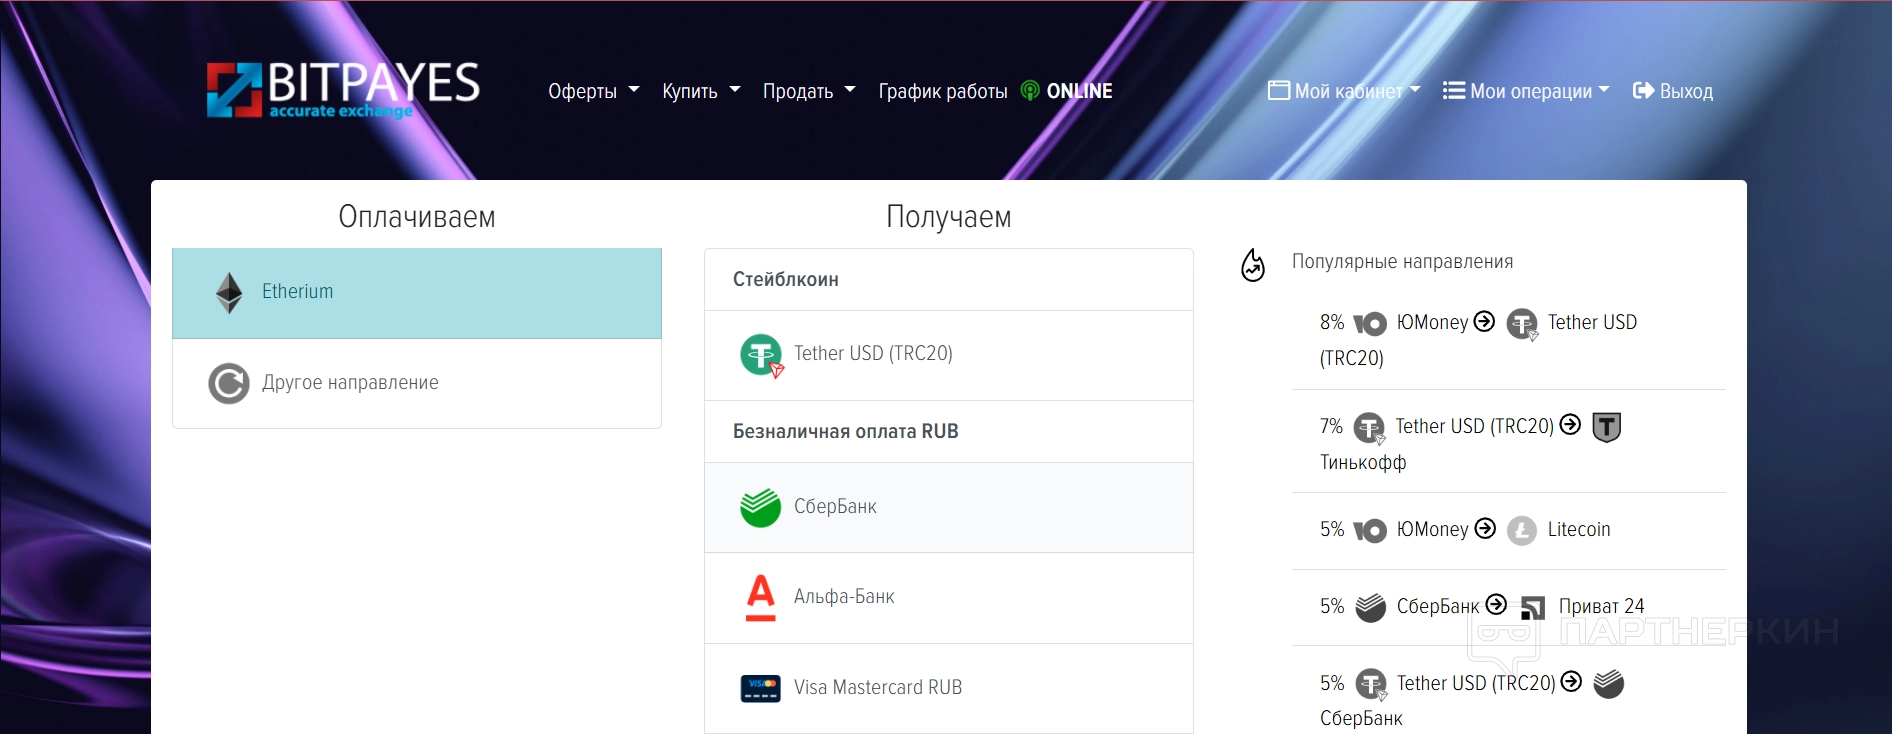Image resolution: width=1892 pixels, height=734 pixels.
Task: Click the Популярные направления heading
Action: click(x=1402, y=262)
